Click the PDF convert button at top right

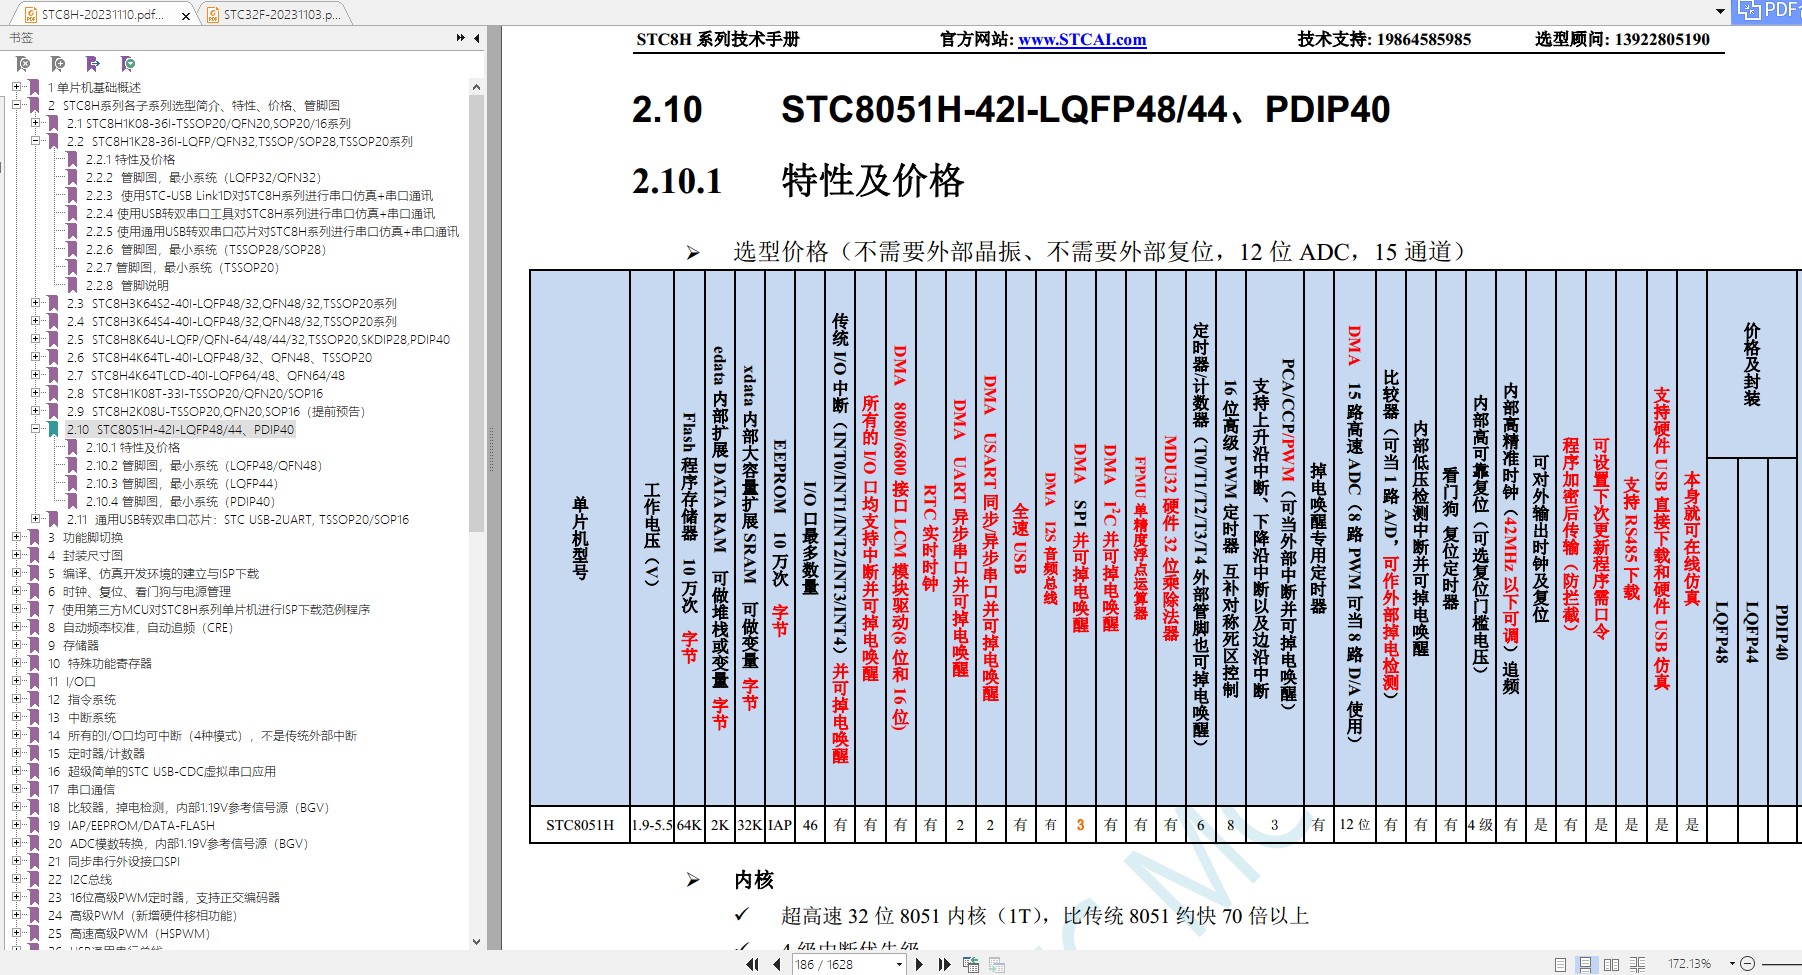coord(1769,11)
